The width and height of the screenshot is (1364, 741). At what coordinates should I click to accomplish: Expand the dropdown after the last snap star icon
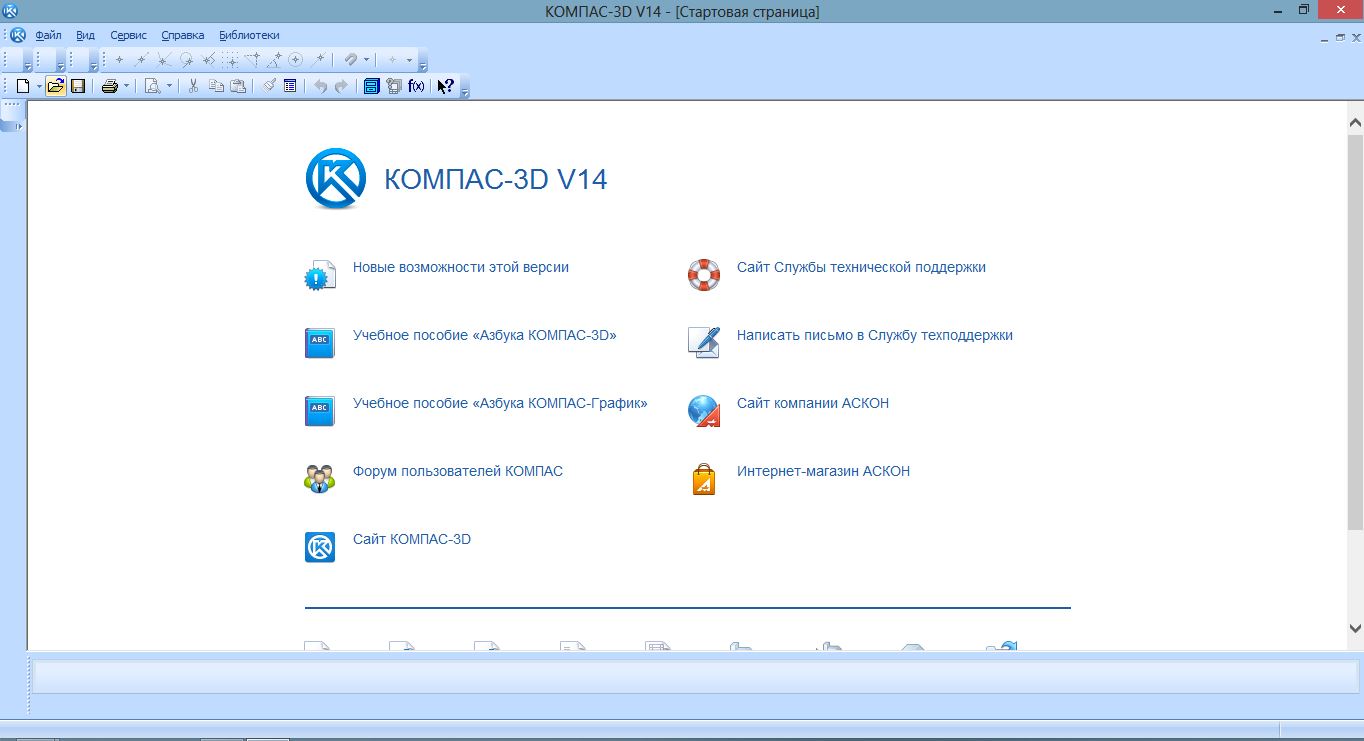409,60
